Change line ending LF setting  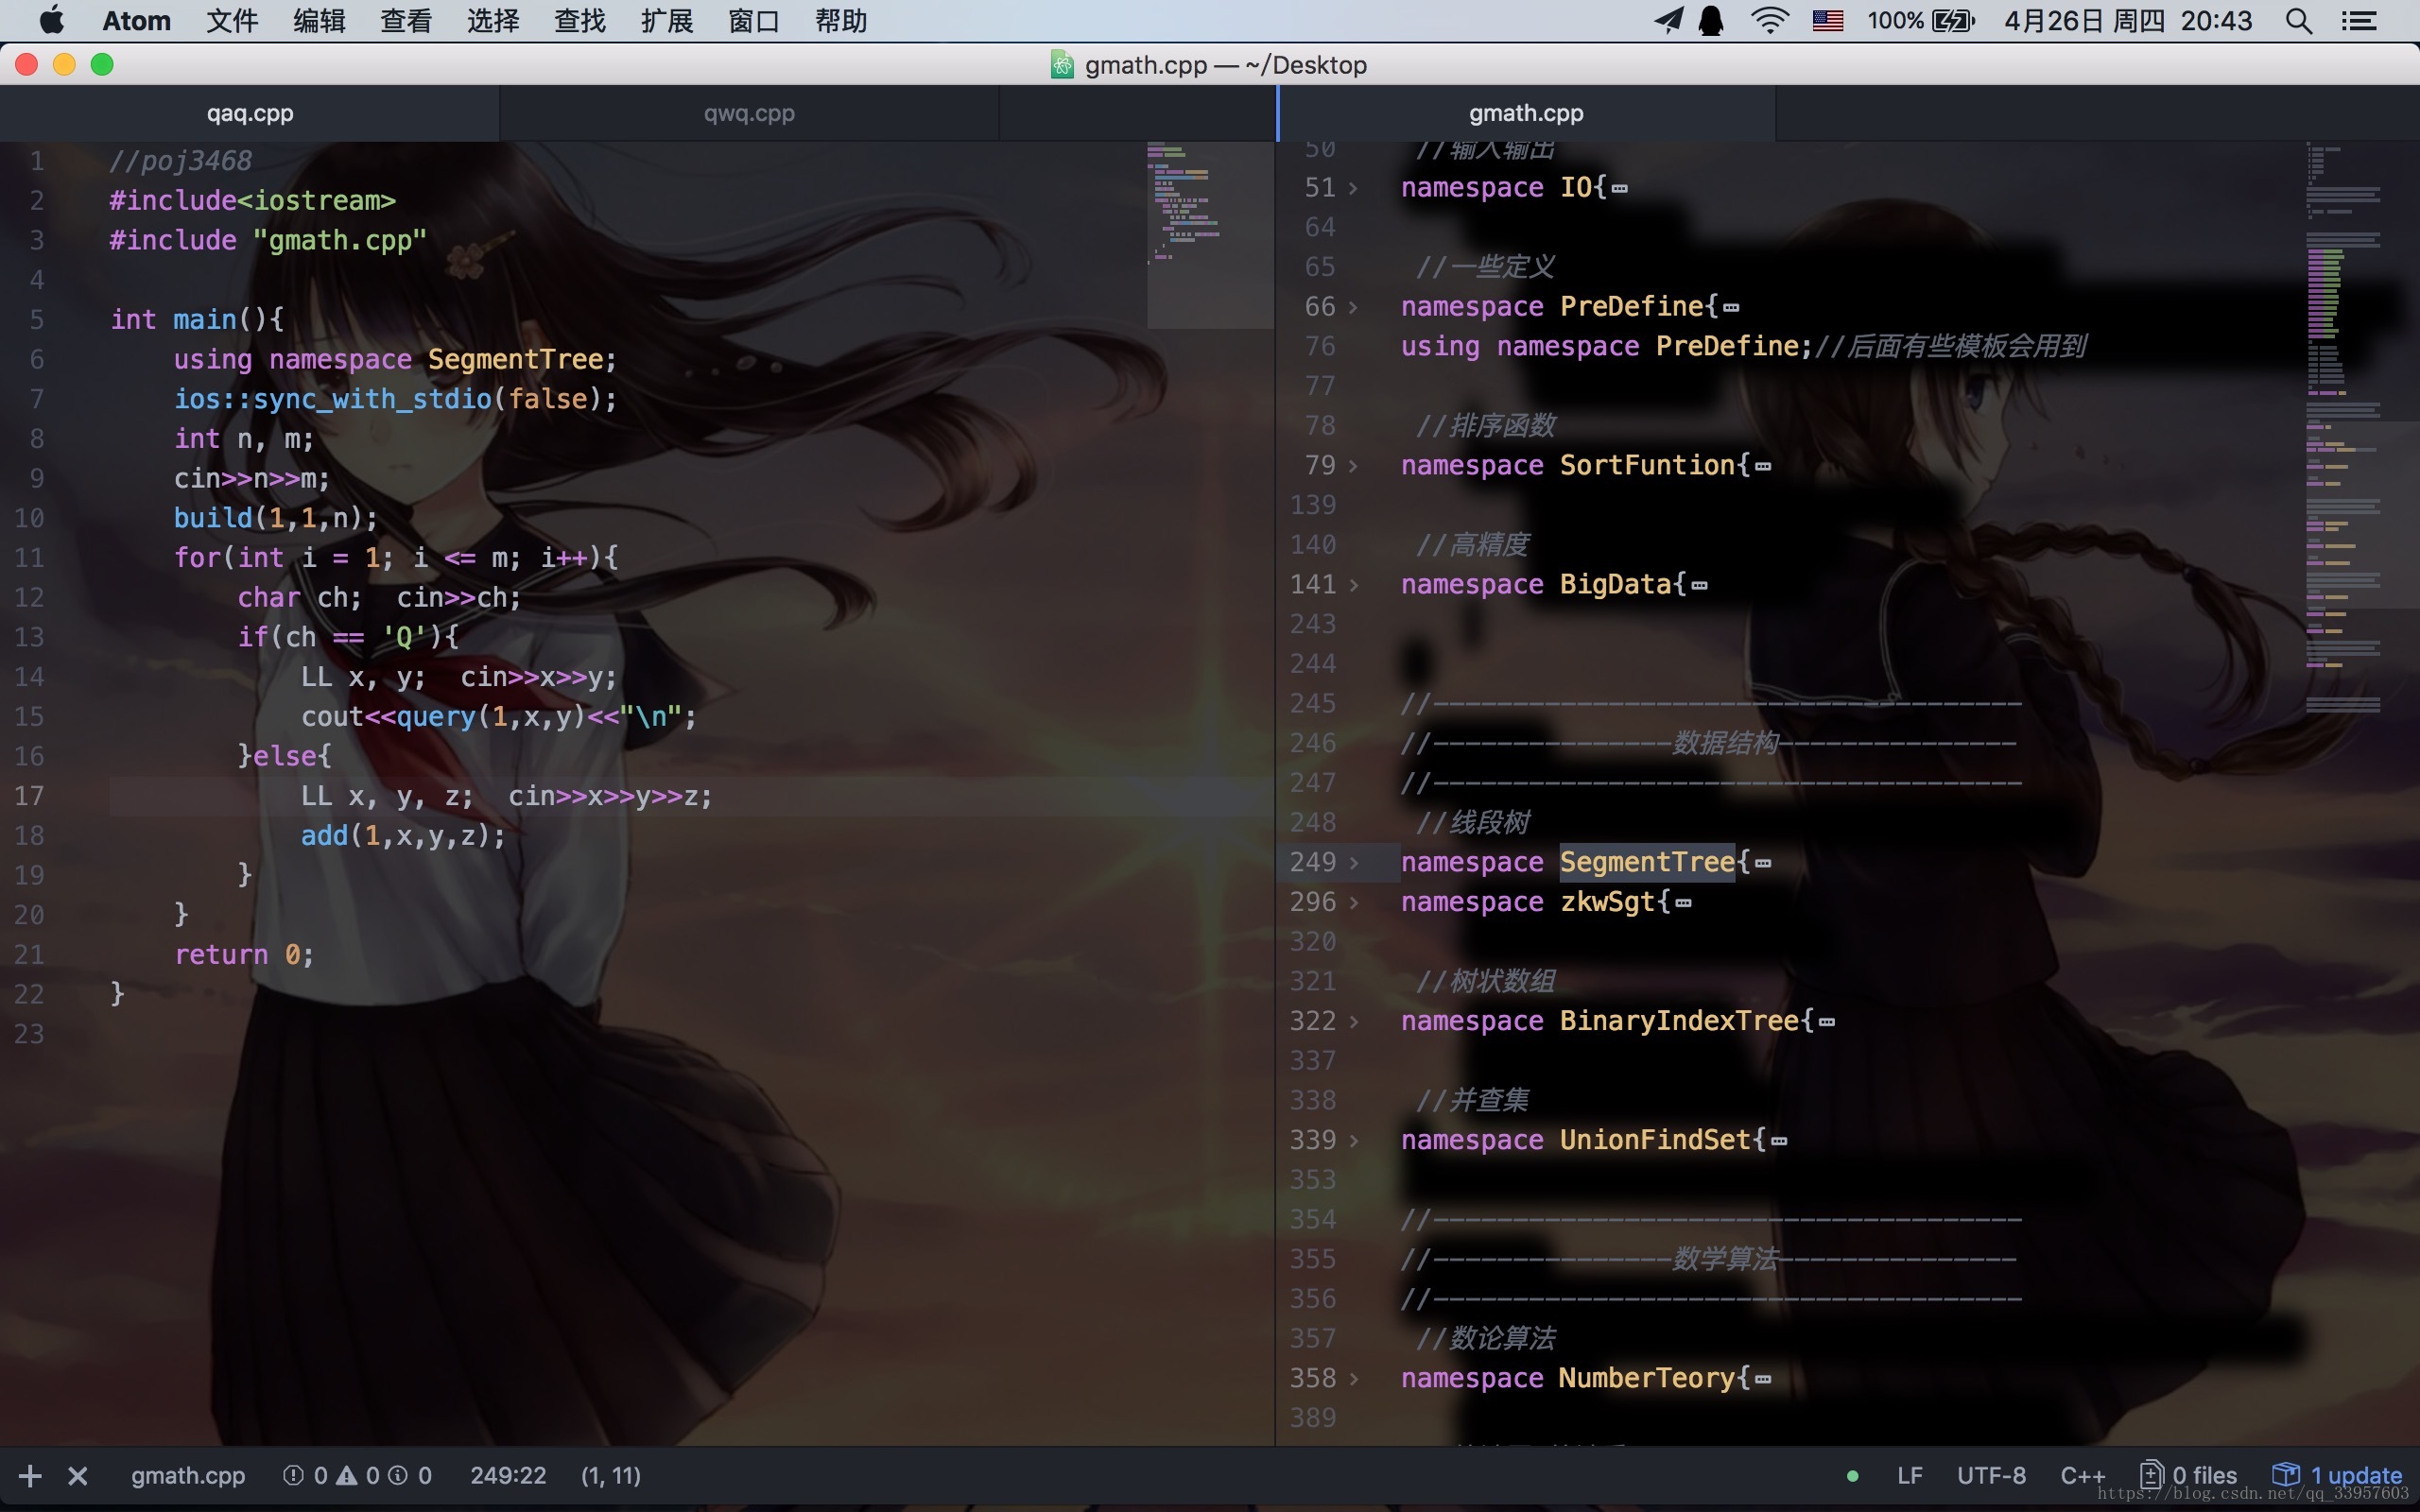tap(1910, 1476)
